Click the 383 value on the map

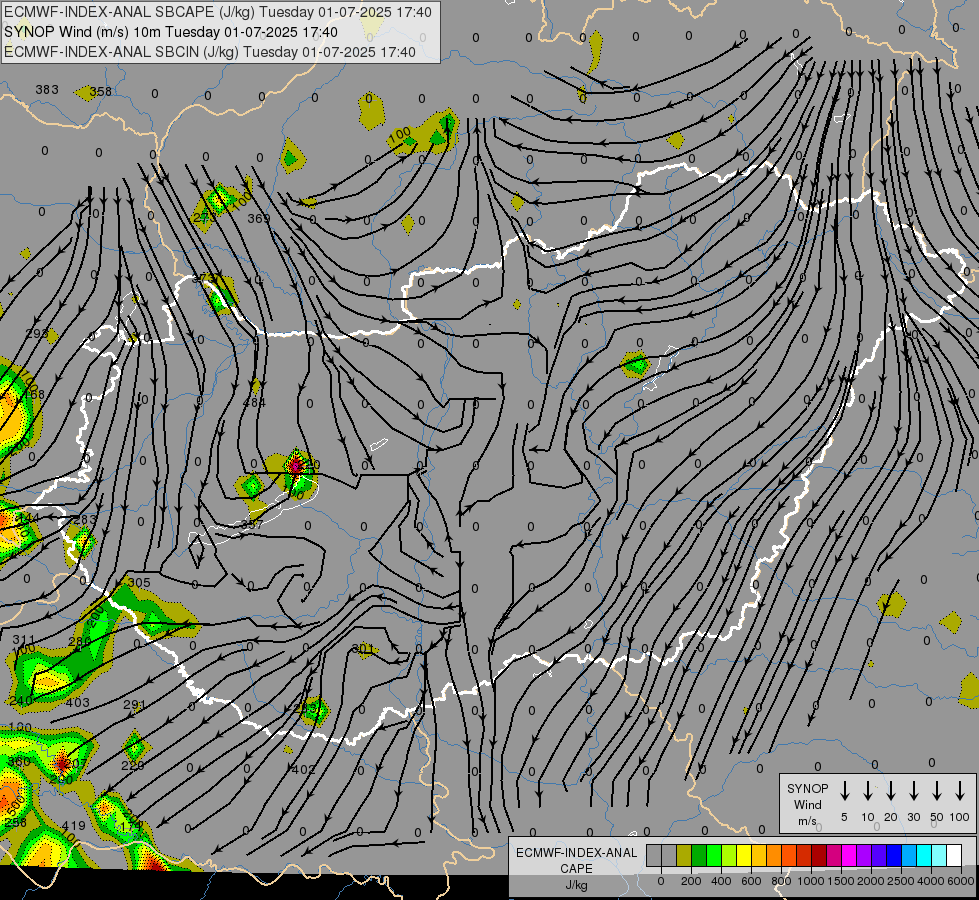tap(47, 90)
